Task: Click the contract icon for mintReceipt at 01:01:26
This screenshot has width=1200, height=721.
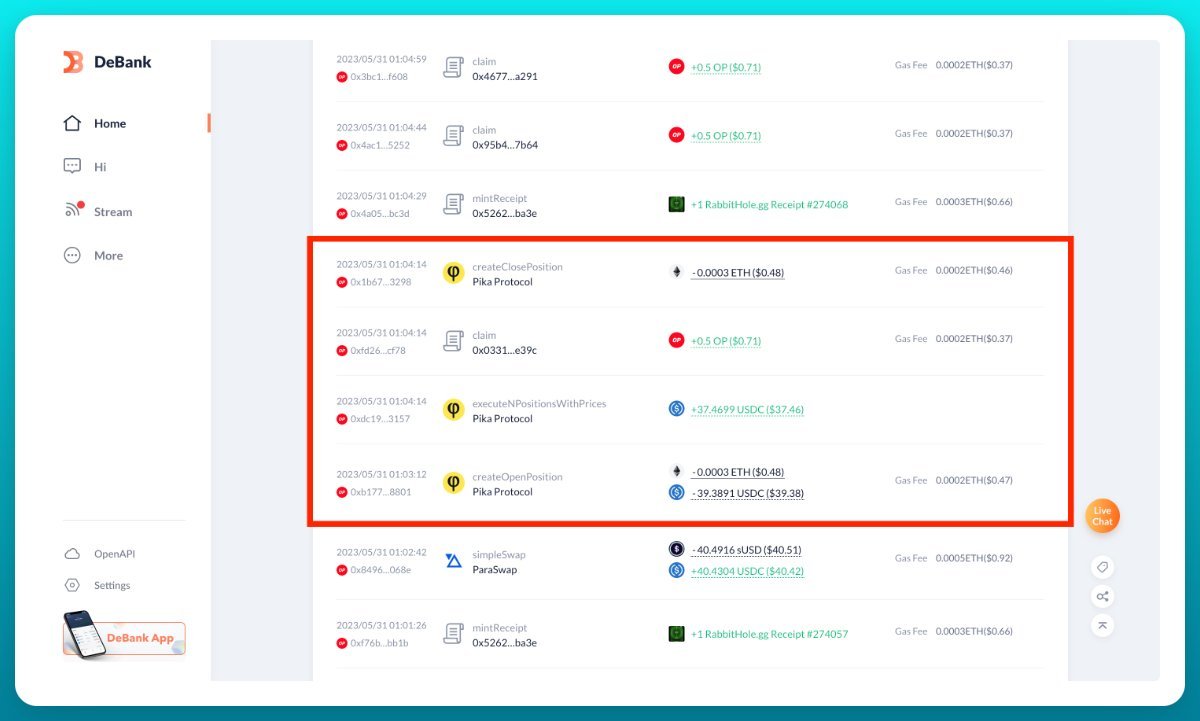Action: point(453,634)
